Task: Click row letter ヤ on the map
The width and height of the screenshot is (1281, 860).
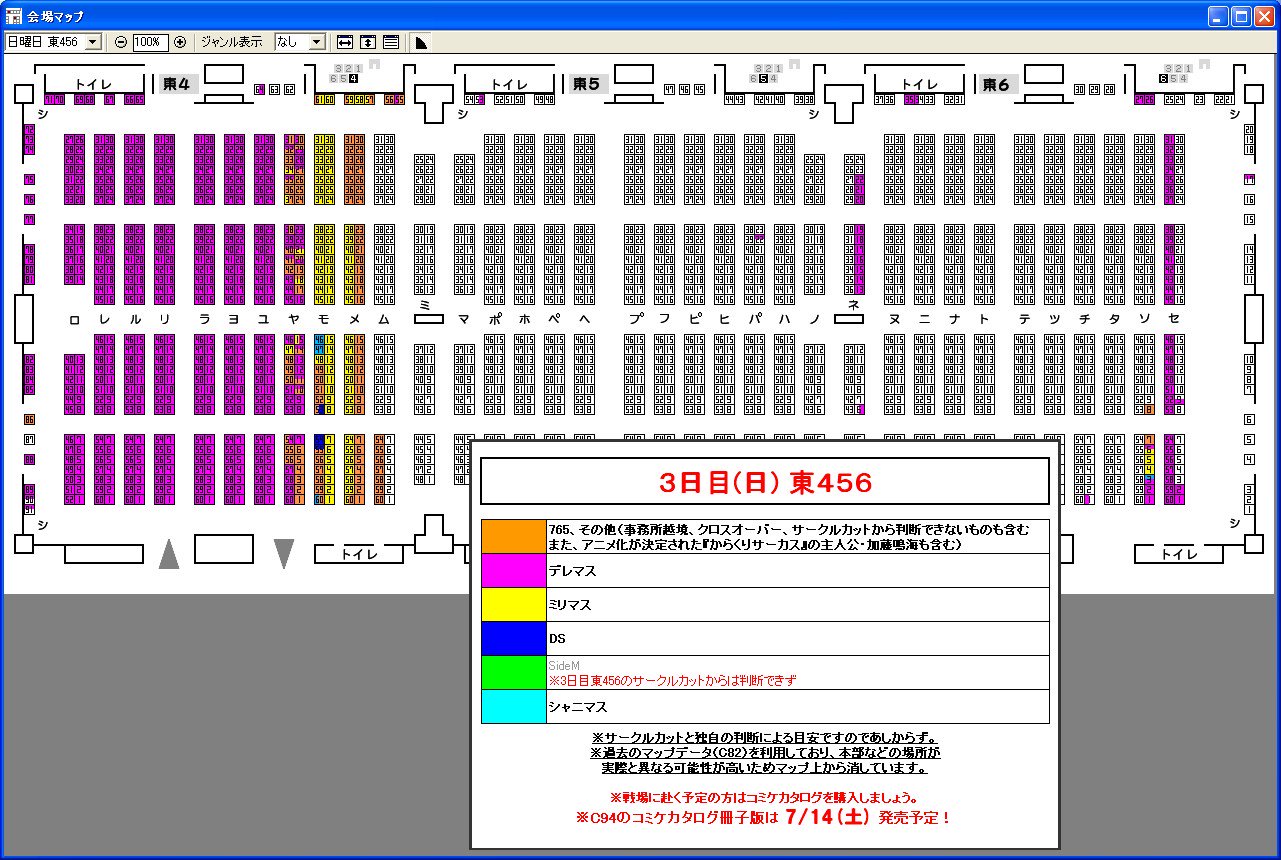Action: (x=294, y=319)
